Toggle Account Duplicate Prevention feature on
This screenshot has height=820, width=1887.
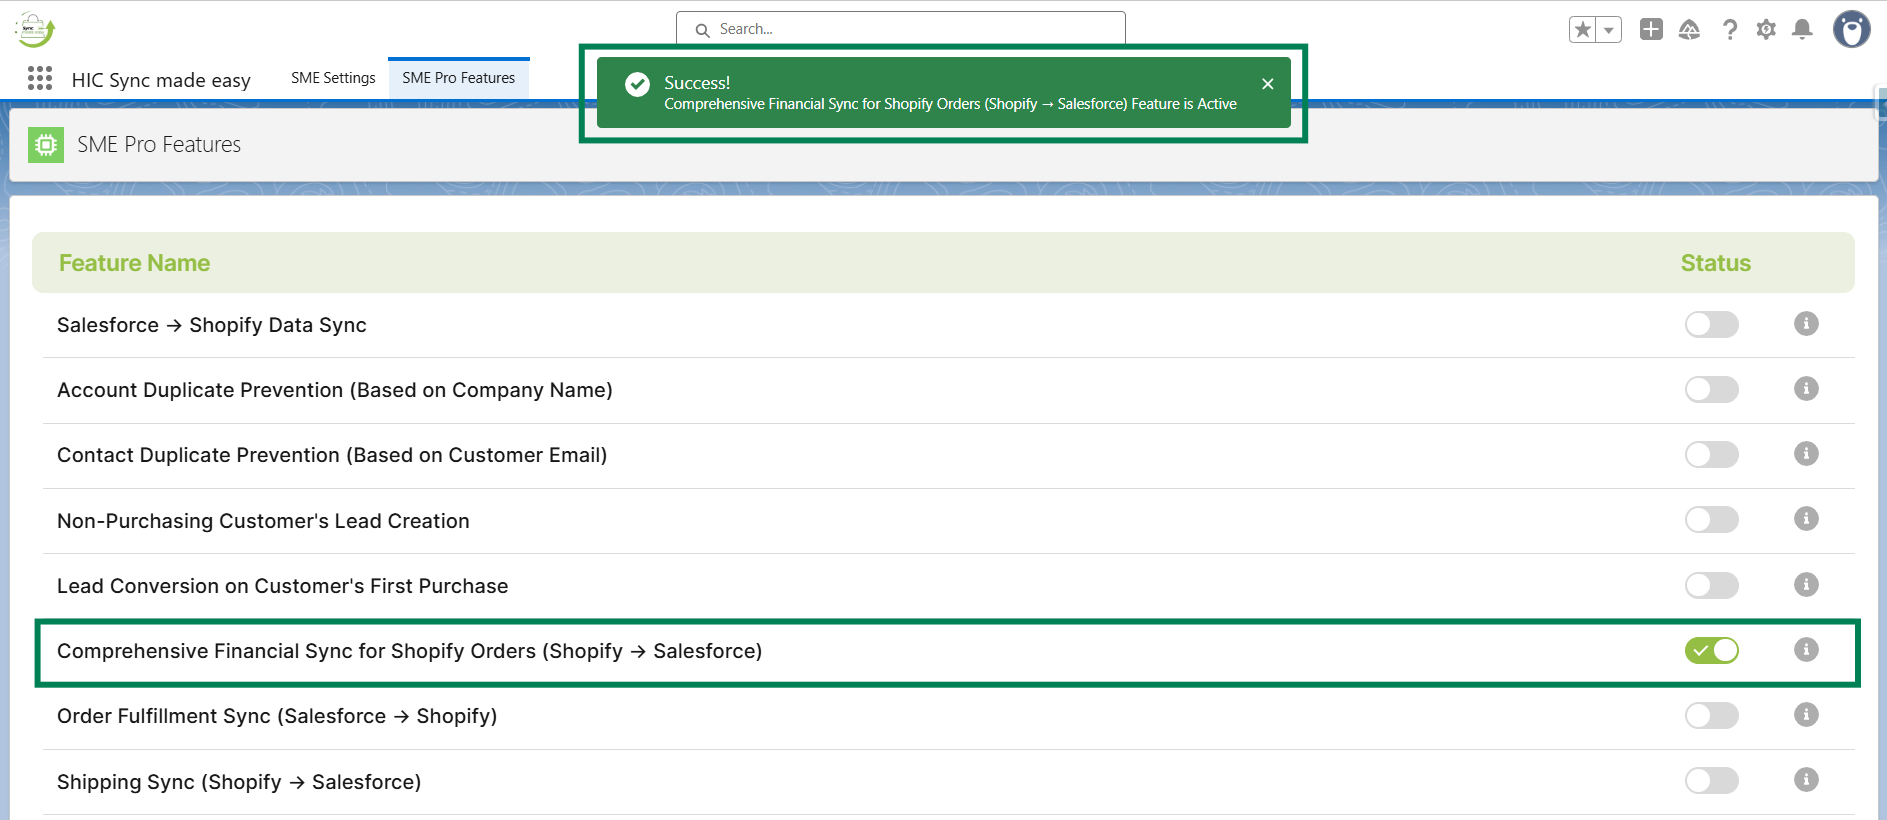click(x=1712, y=389)
